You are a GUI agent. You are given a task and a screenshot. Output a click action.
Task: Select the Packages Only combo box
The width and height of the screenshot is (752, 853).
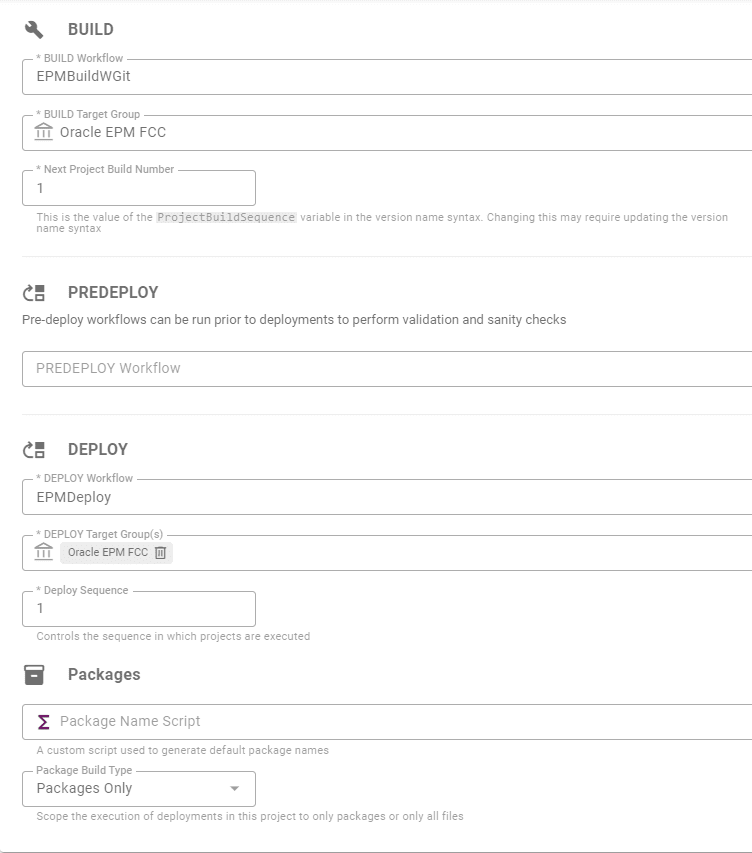point(139,789)
